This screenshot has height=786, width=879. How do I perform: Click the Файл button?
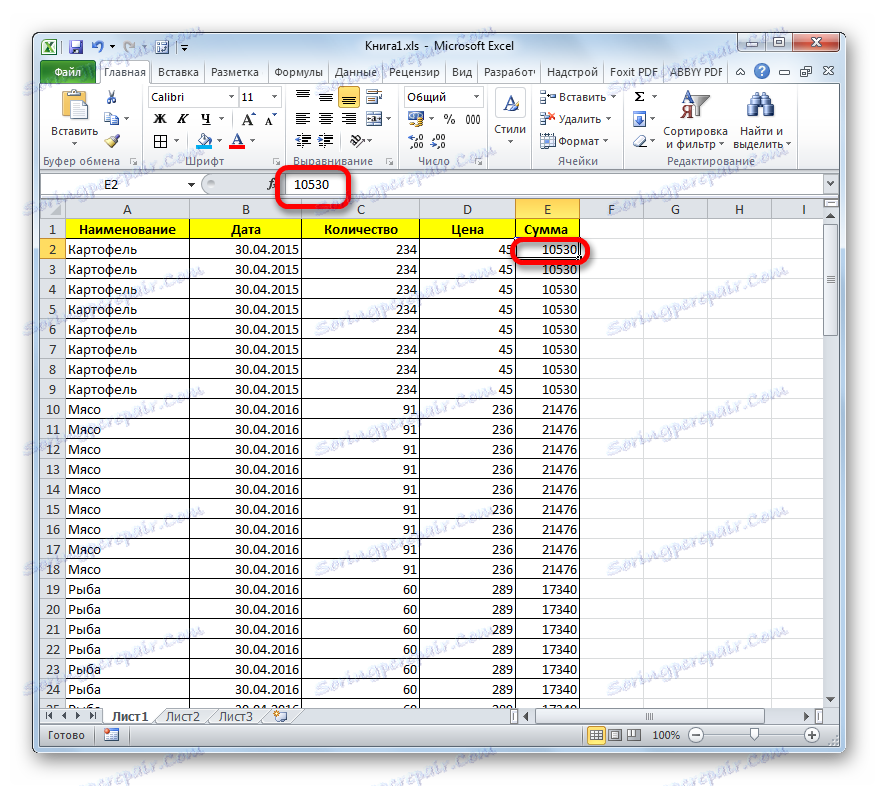[x=68, y=72]
